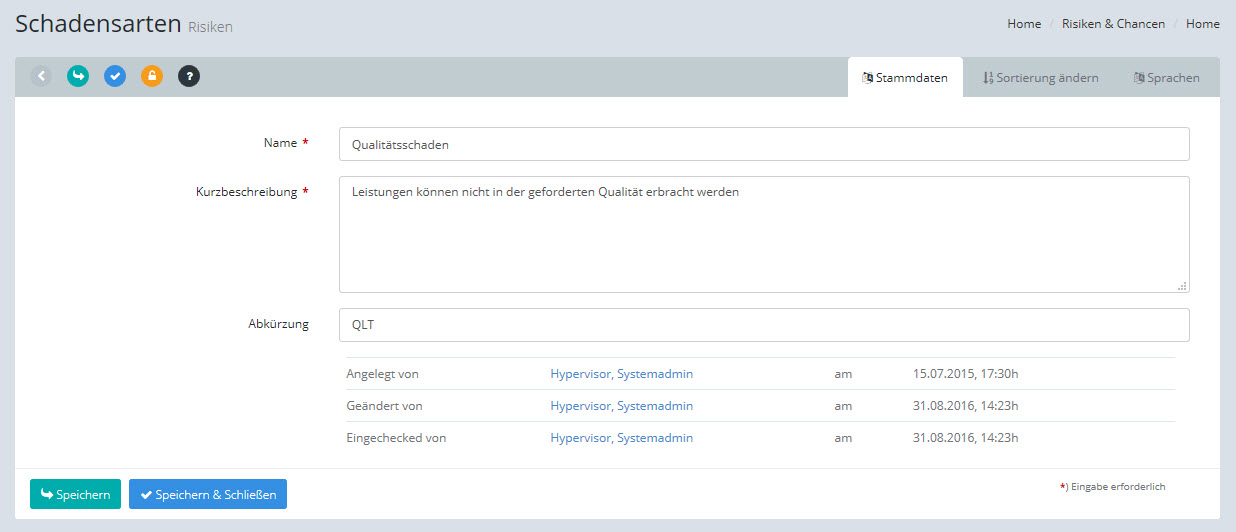This screenshot has width=1236, height=532.
Task: Click the Speichern button
Action: (75, 494)
